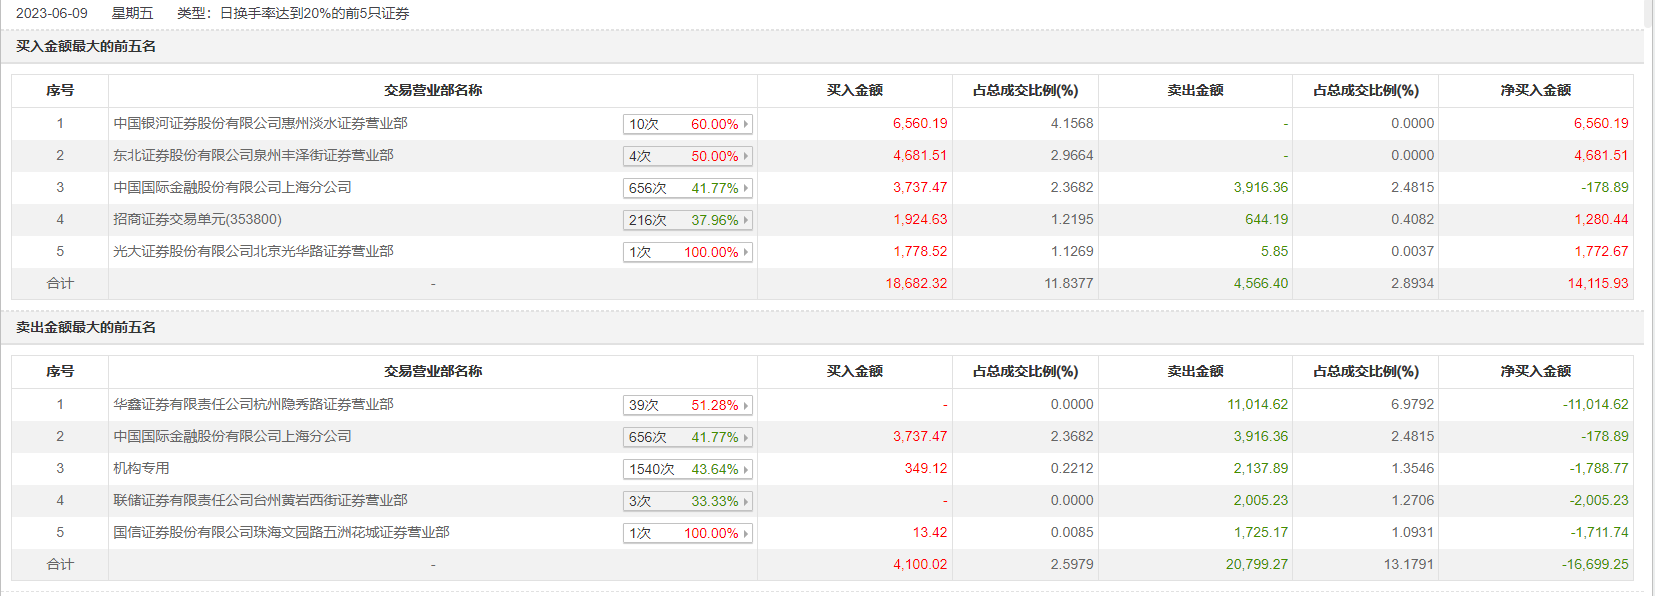Expand the 10次 60.00% record badge
The height and width of the screenshot is (596, 1655).
[x=687, y=124]
